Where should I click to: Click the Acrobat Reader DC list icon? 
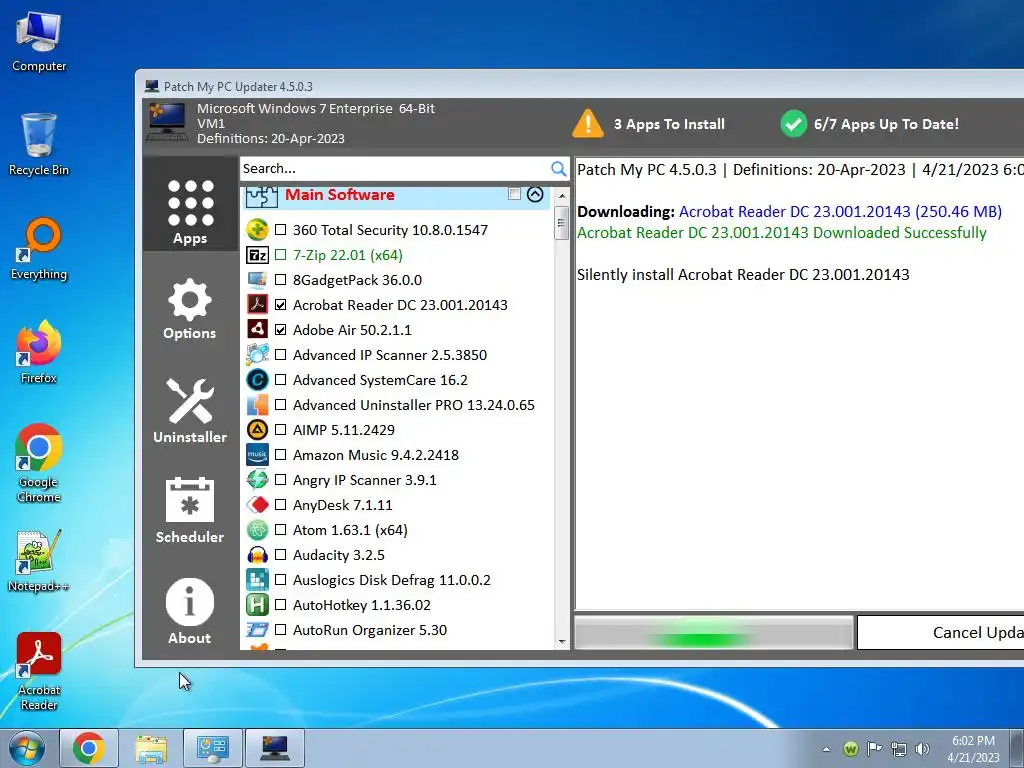(x=257, y=305)
